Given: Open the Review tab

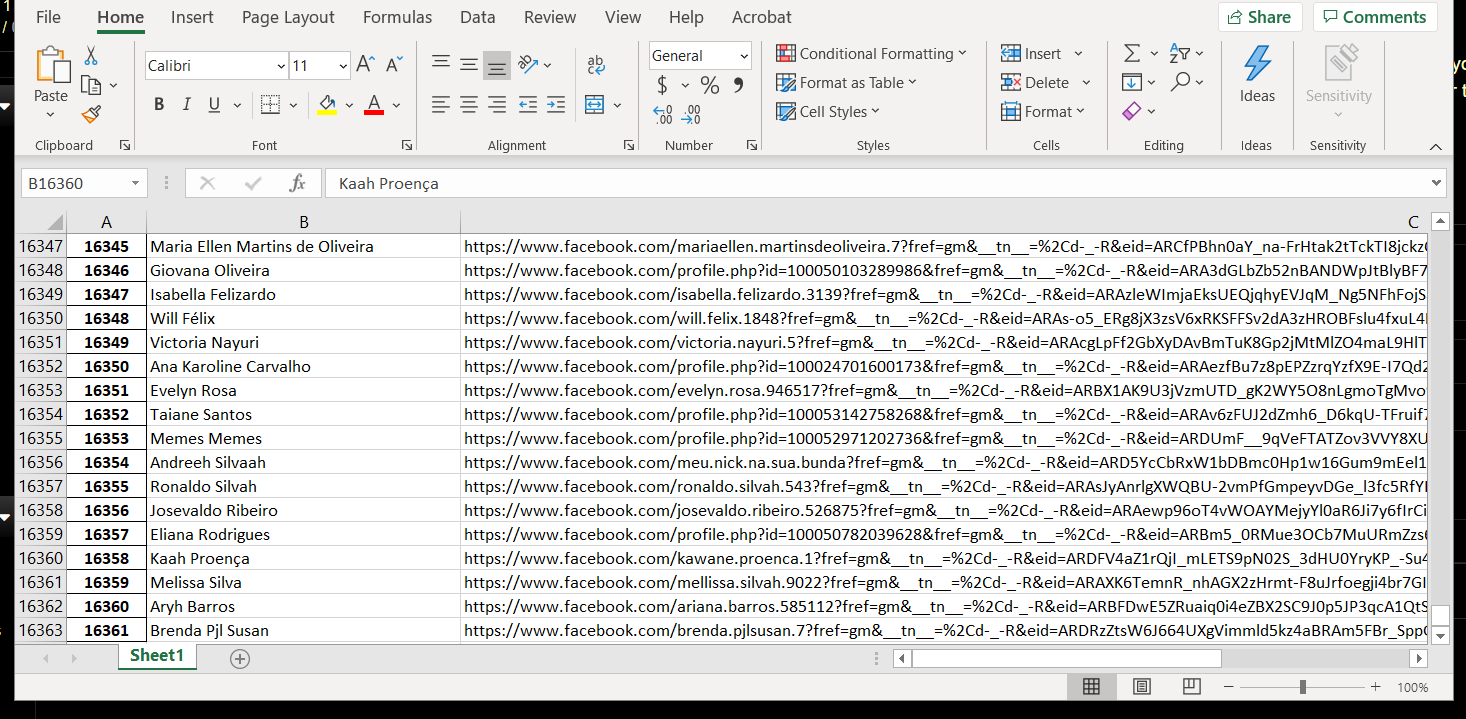Looking at the screenshot, I should pyautogui.click(x=550, y=17).
